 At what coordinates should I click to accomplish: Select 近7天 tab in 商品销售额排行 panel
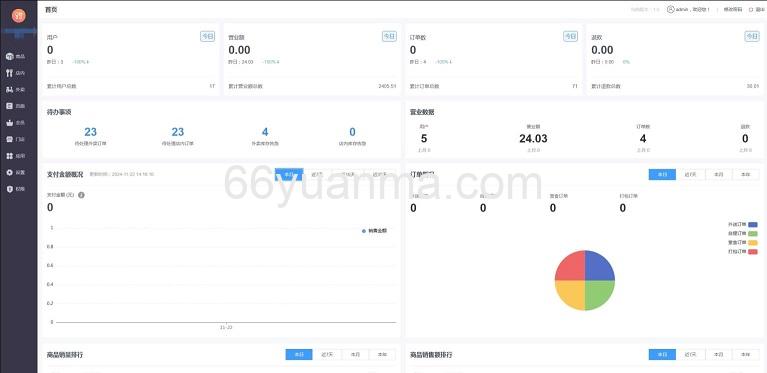click(x=690, y=354)
